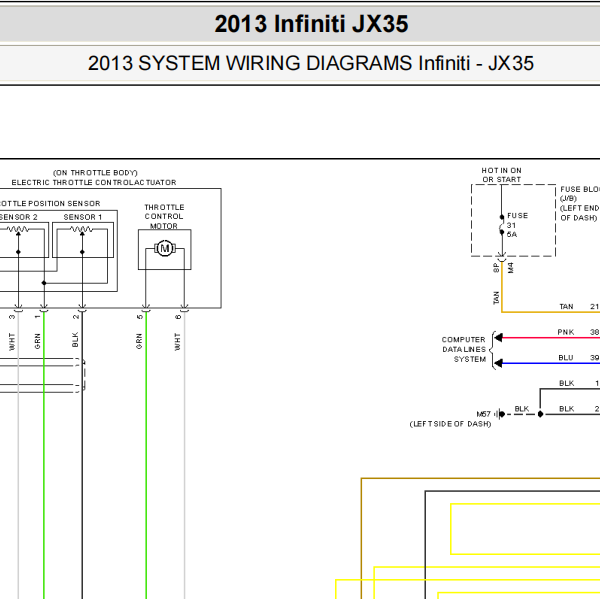
Task: Click the ground symbol next to M57
Action: pyautogui.click(x=499, y=414)
